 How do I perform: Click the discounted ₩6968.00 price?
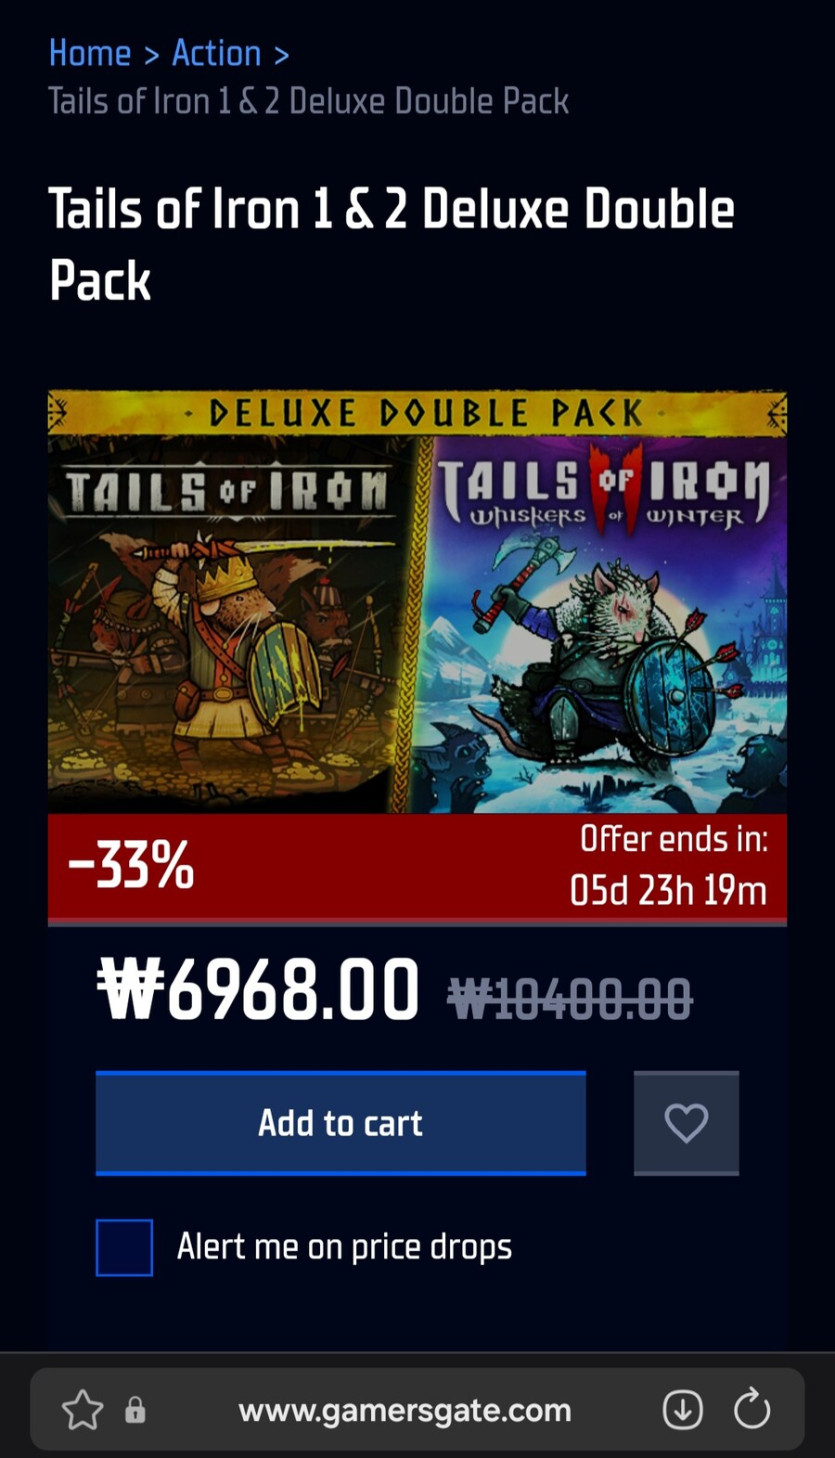(258, 990)
